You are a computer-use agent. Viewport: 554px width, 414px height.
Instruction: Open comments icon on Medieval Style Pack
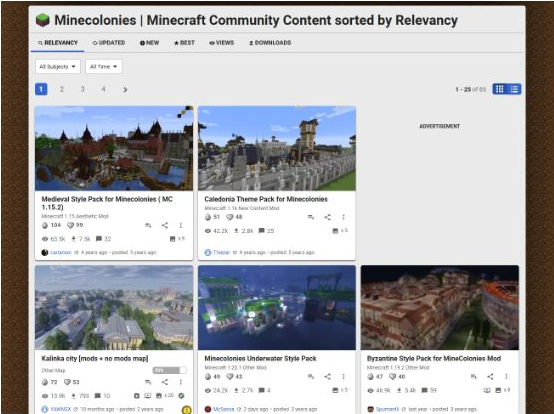[x=99, y=239]
